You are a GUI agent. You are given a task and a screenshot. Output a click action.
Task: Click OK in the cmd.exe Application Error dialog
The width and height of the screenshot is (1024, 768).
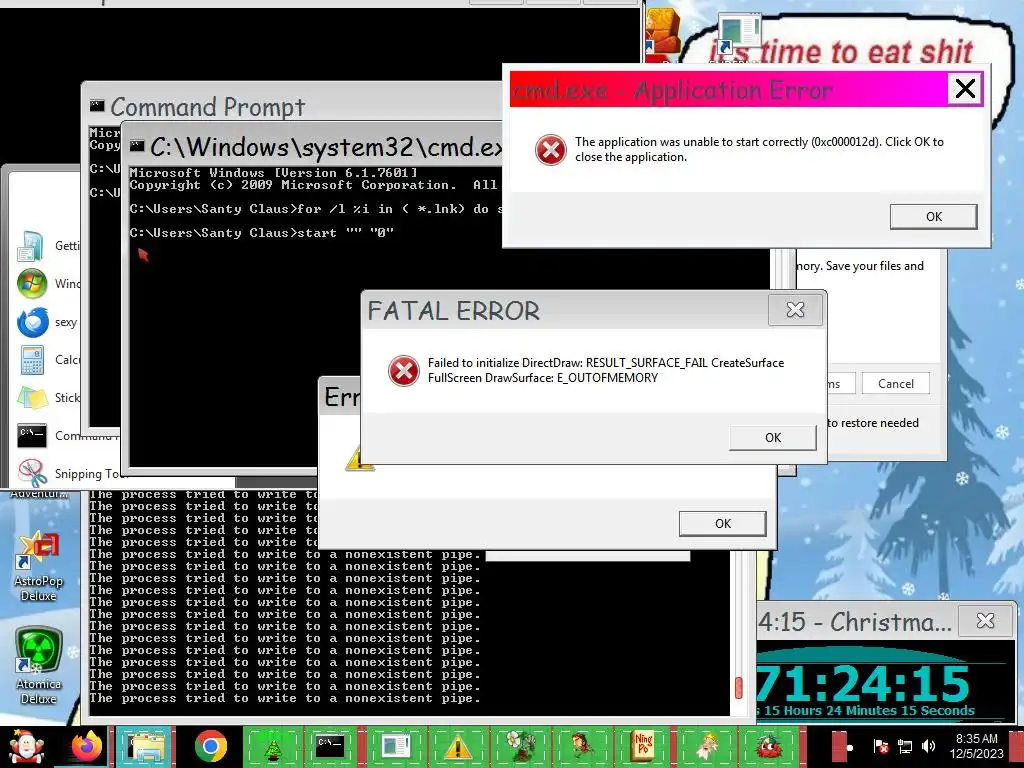click(x=933, y=216)
